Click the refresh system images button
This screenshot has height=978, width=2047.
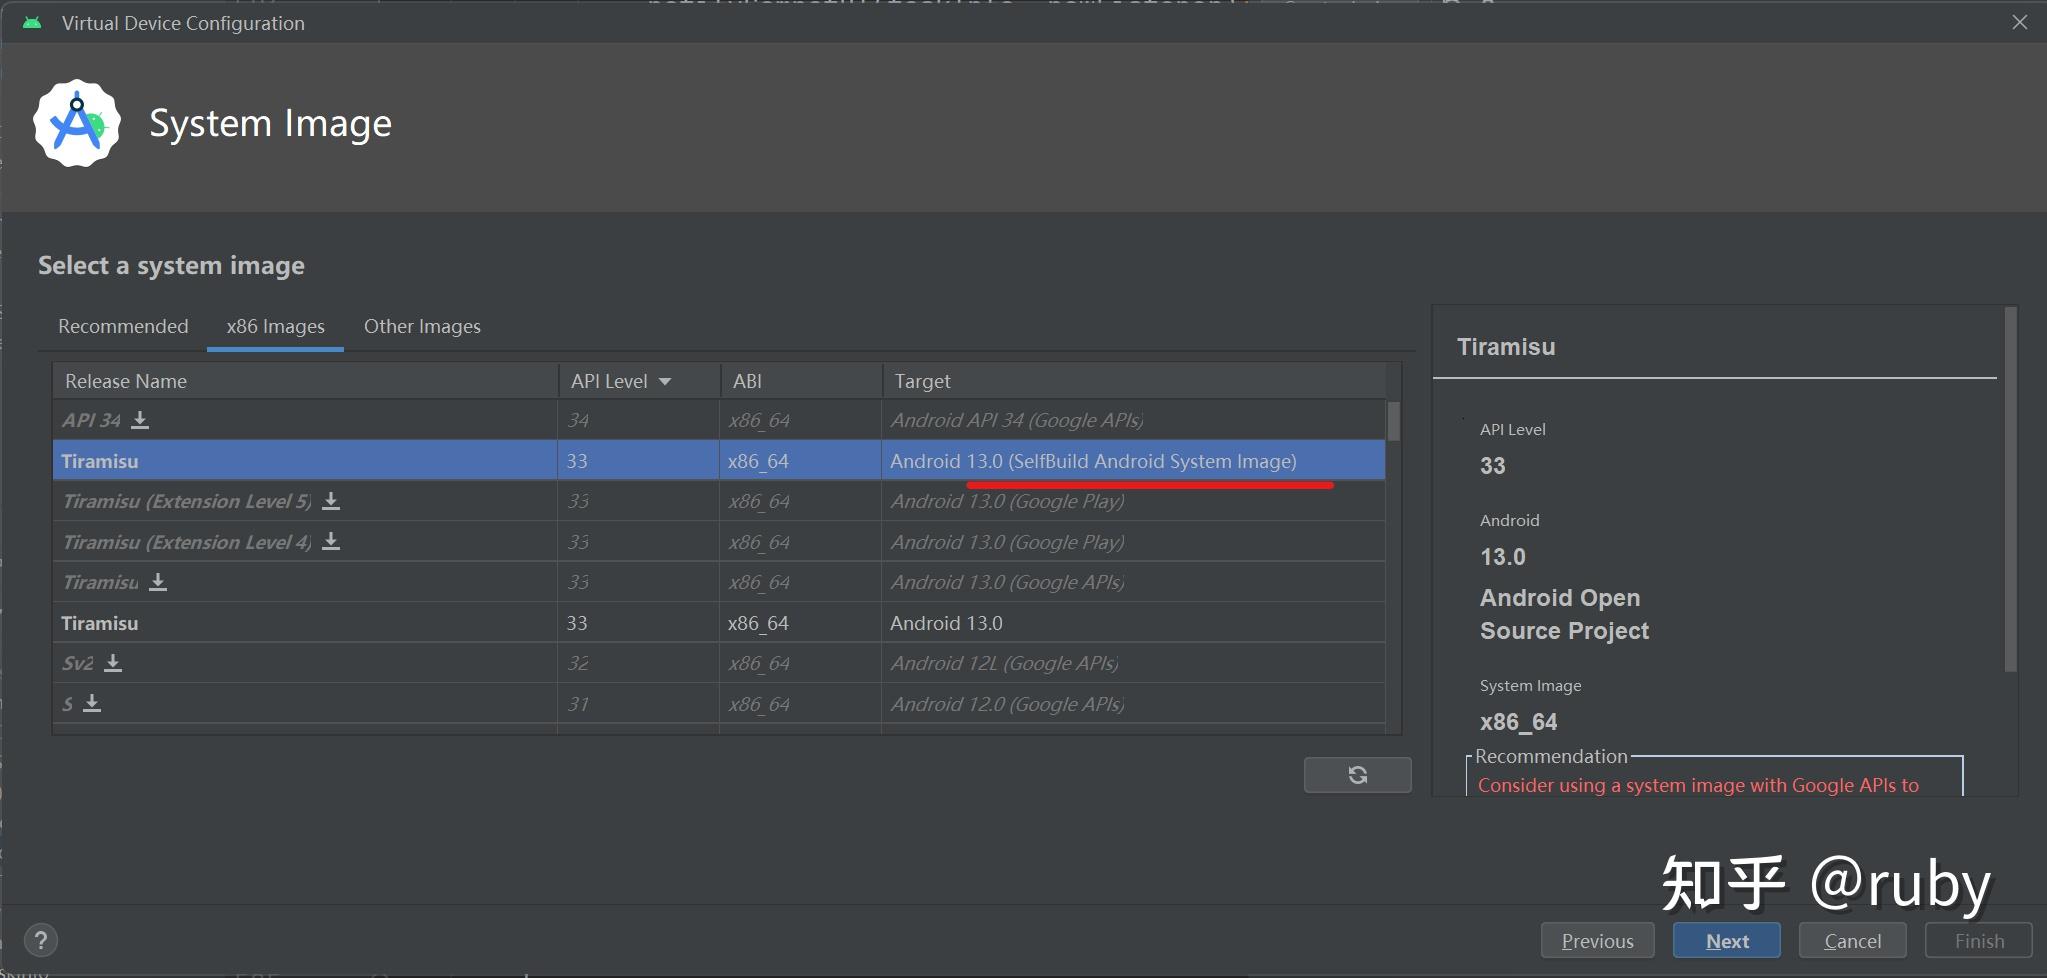click(1357, 775)
